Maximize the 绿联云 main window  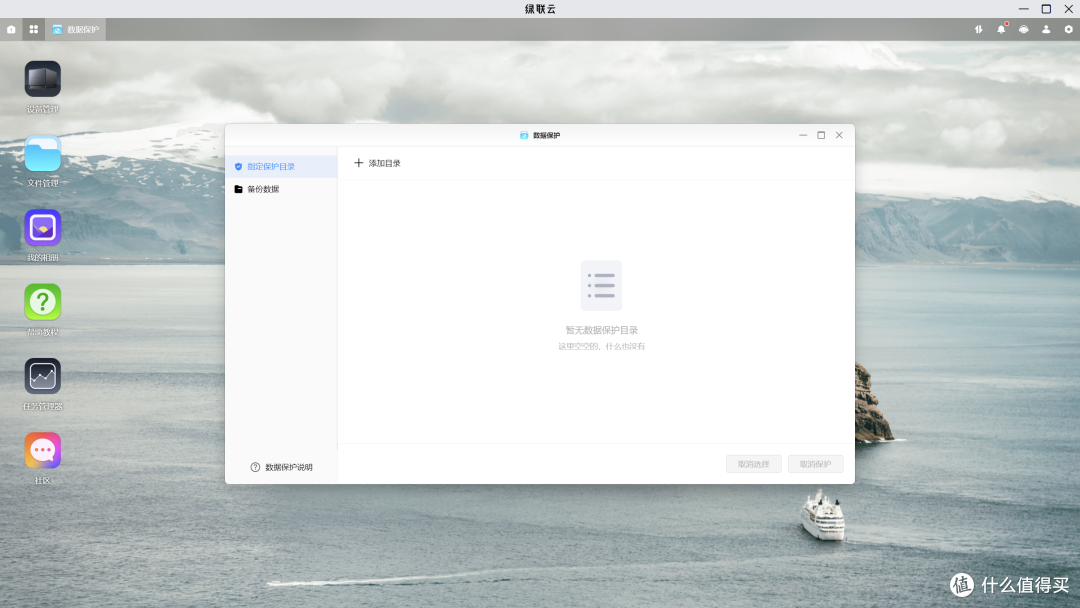pyautogui.click(x=1046, y=9)
